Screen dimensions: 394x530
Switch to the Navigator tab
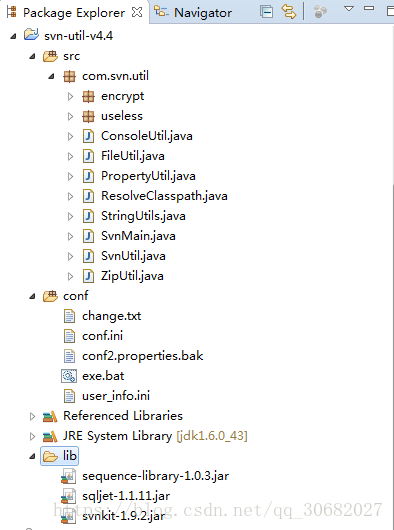coord(203,13)
